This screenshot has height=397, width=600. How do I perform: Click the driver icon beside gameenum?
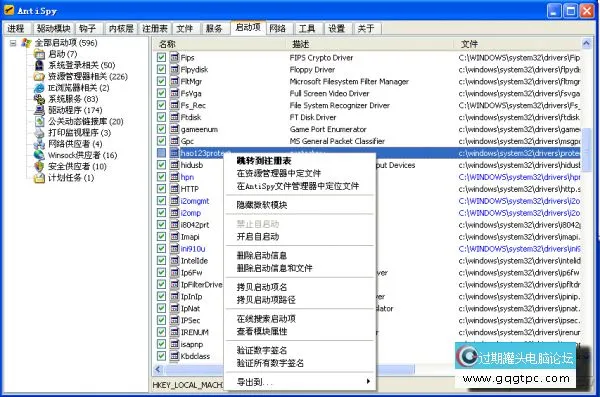(174, 129)
